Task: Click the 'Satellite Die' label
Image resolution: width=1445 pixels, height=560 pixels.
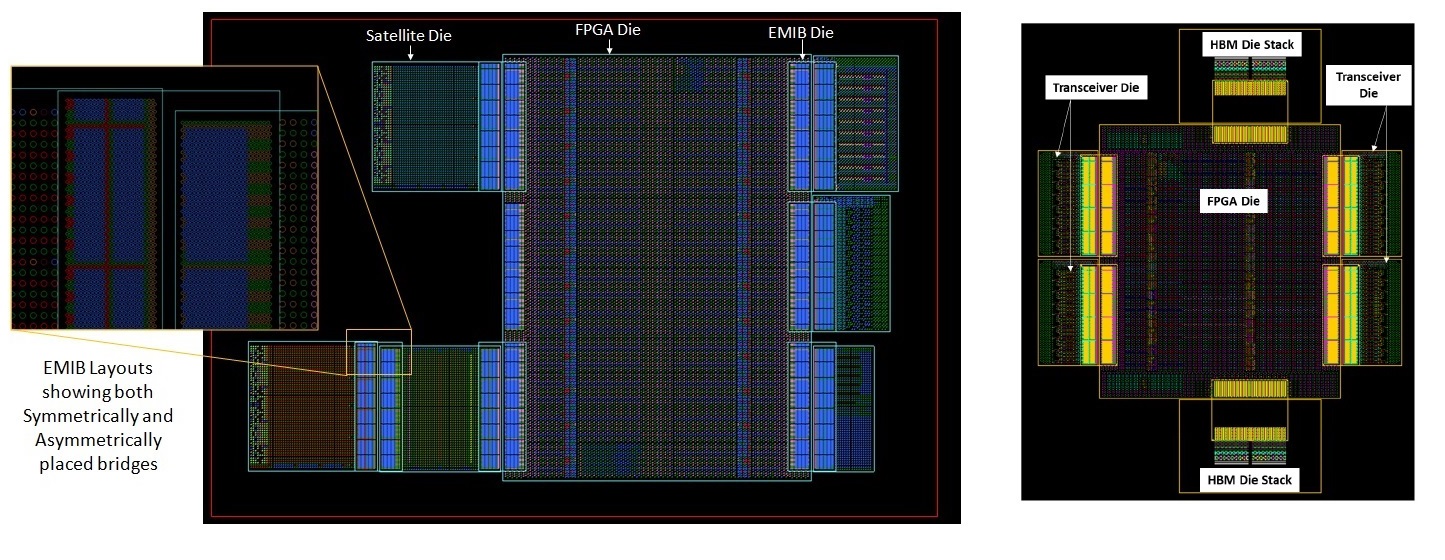Action: [407, 36]
